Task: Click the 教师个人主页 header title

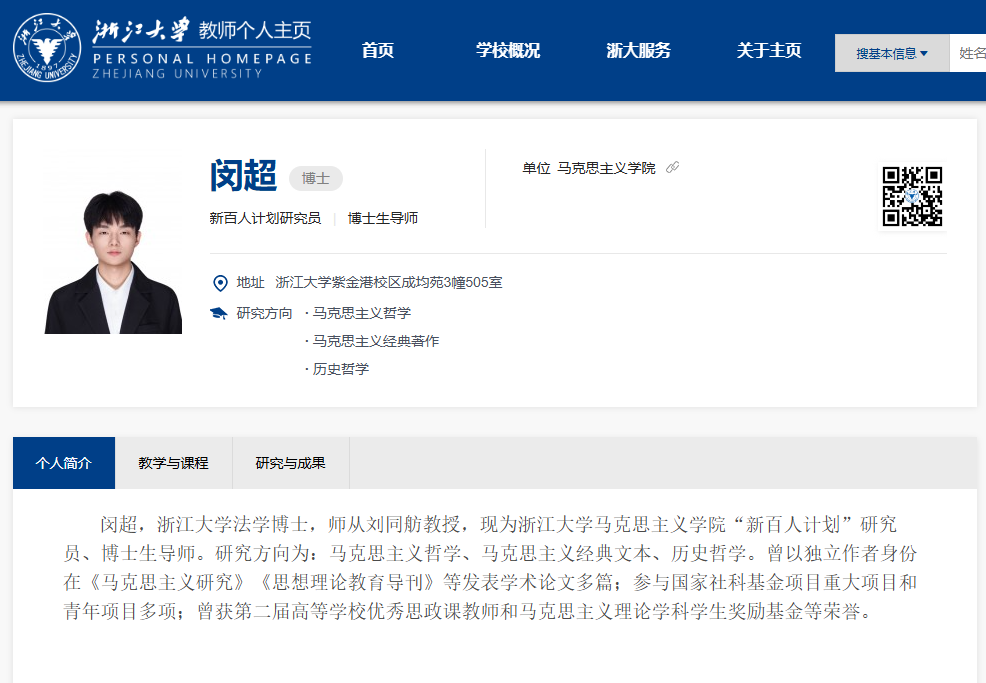Action: point(255,30)
